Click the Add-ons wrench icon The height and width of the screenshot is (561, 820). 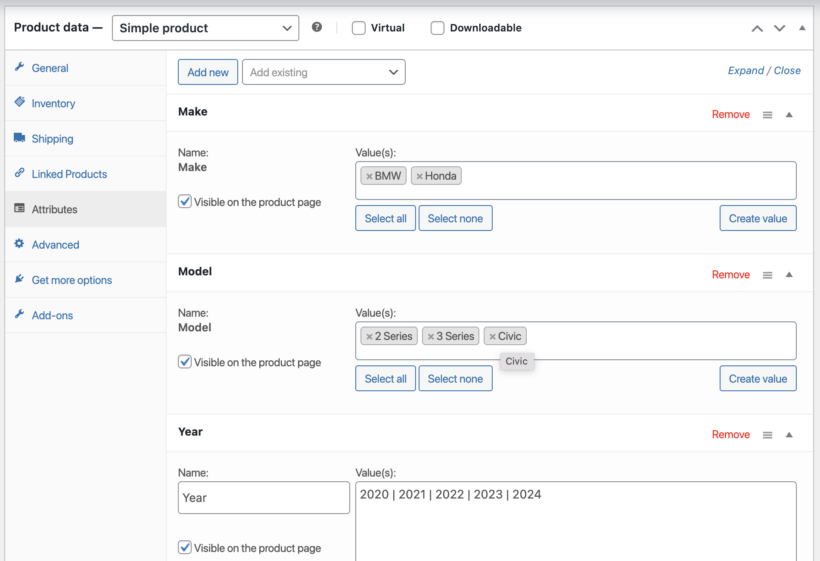click(x=19, y=314)
